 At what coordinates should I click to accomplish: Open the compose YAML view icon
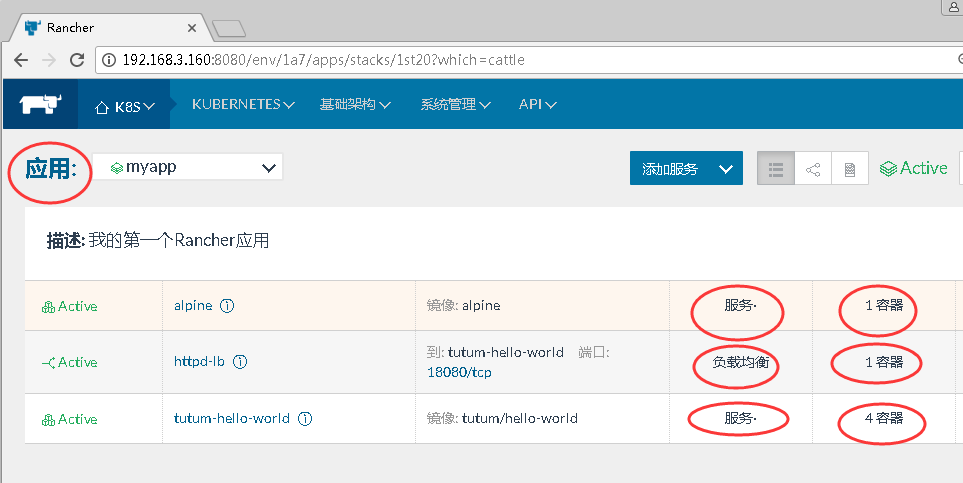pyautogui.click(x=850, y=168)
